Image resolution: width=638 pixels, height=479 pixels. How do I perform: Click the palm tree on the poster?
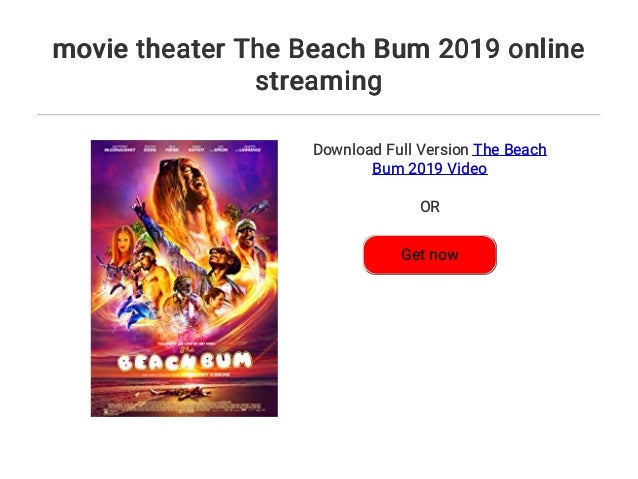[232, 213]
